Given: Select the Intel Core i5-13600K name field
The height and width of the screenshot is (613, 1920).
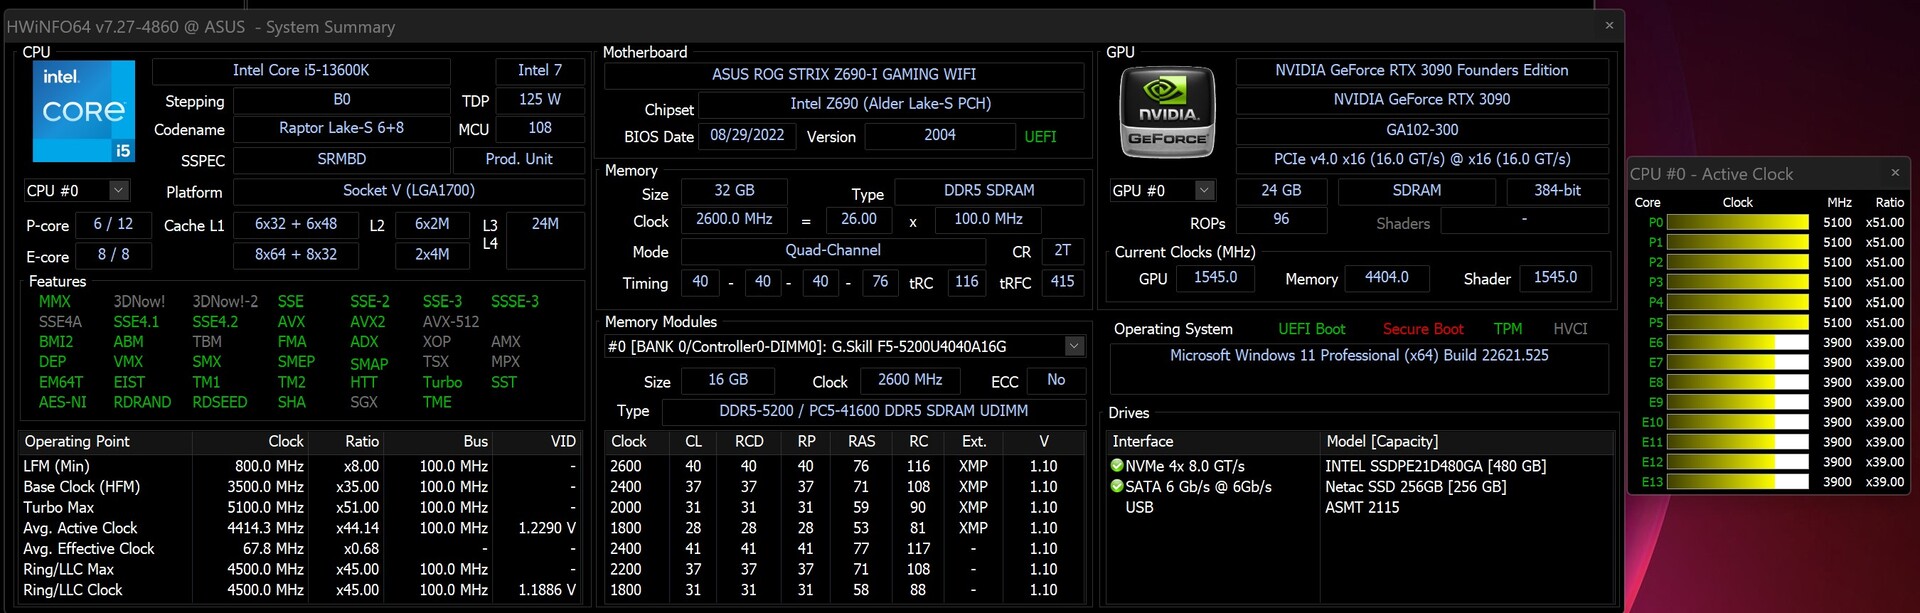Looking at the screenshot, I should [x=301, y=70].
